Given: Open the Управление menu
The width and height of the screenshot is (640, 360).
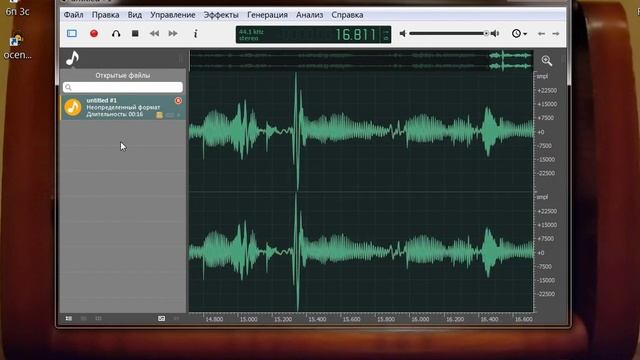Looking at the screenshot, I should point(173,15).
